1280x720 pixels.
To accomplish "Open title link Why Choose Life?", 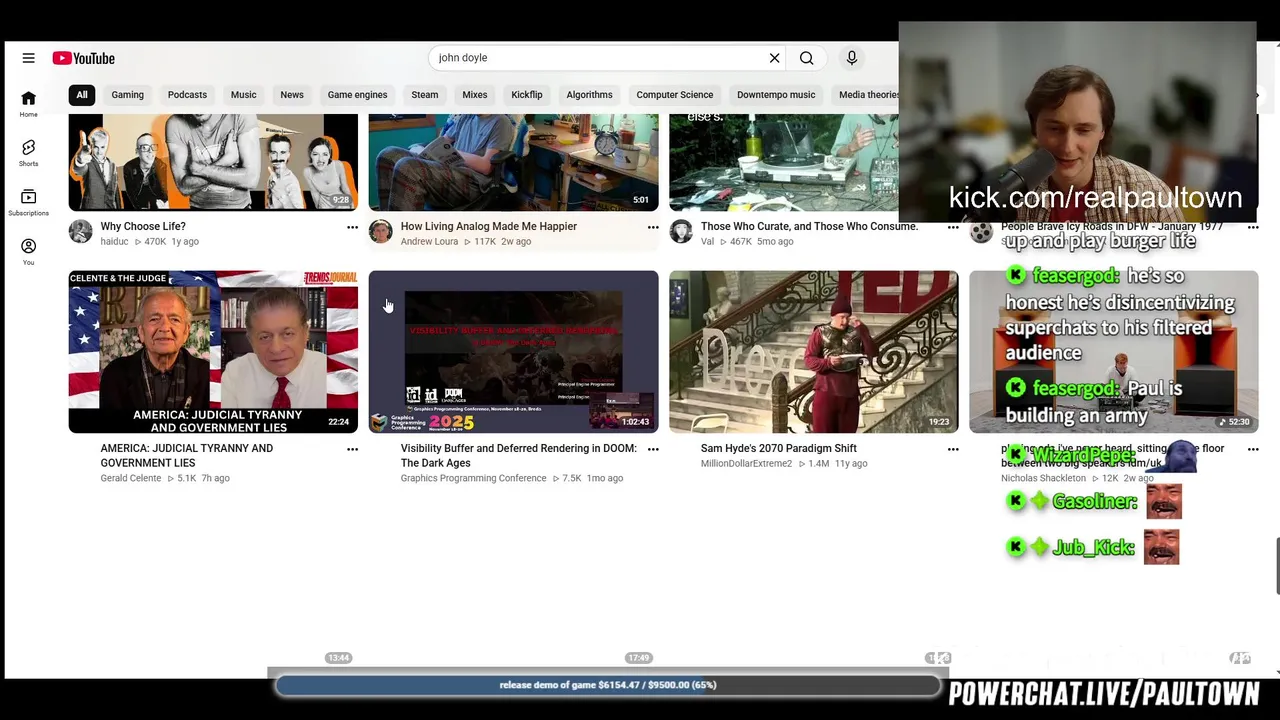I will (x=143, y=227).
